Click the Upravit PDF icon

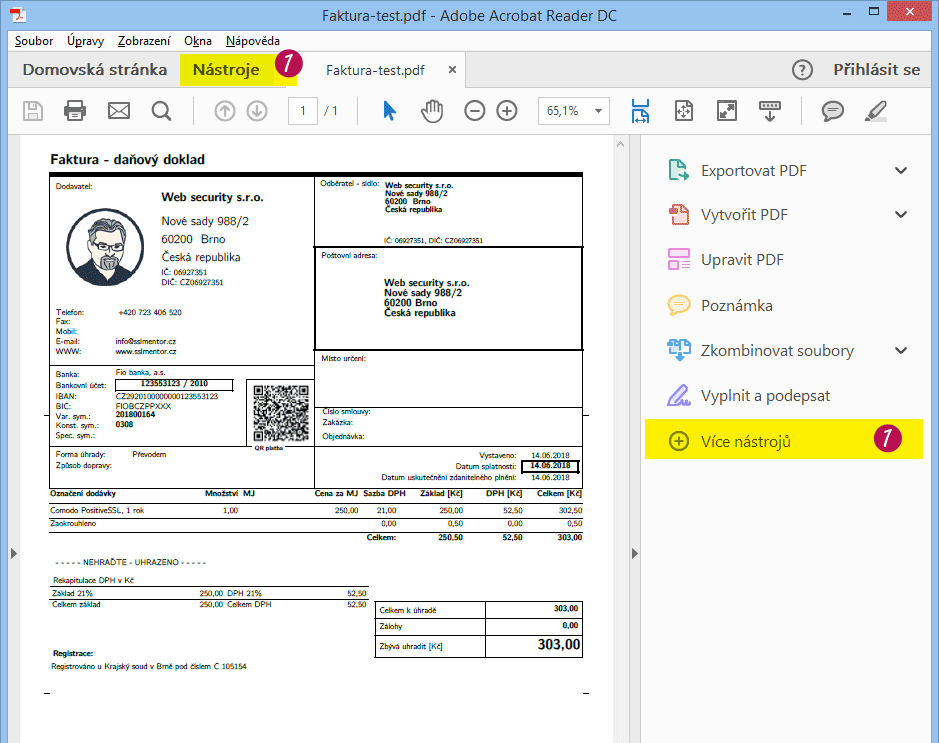678,259
